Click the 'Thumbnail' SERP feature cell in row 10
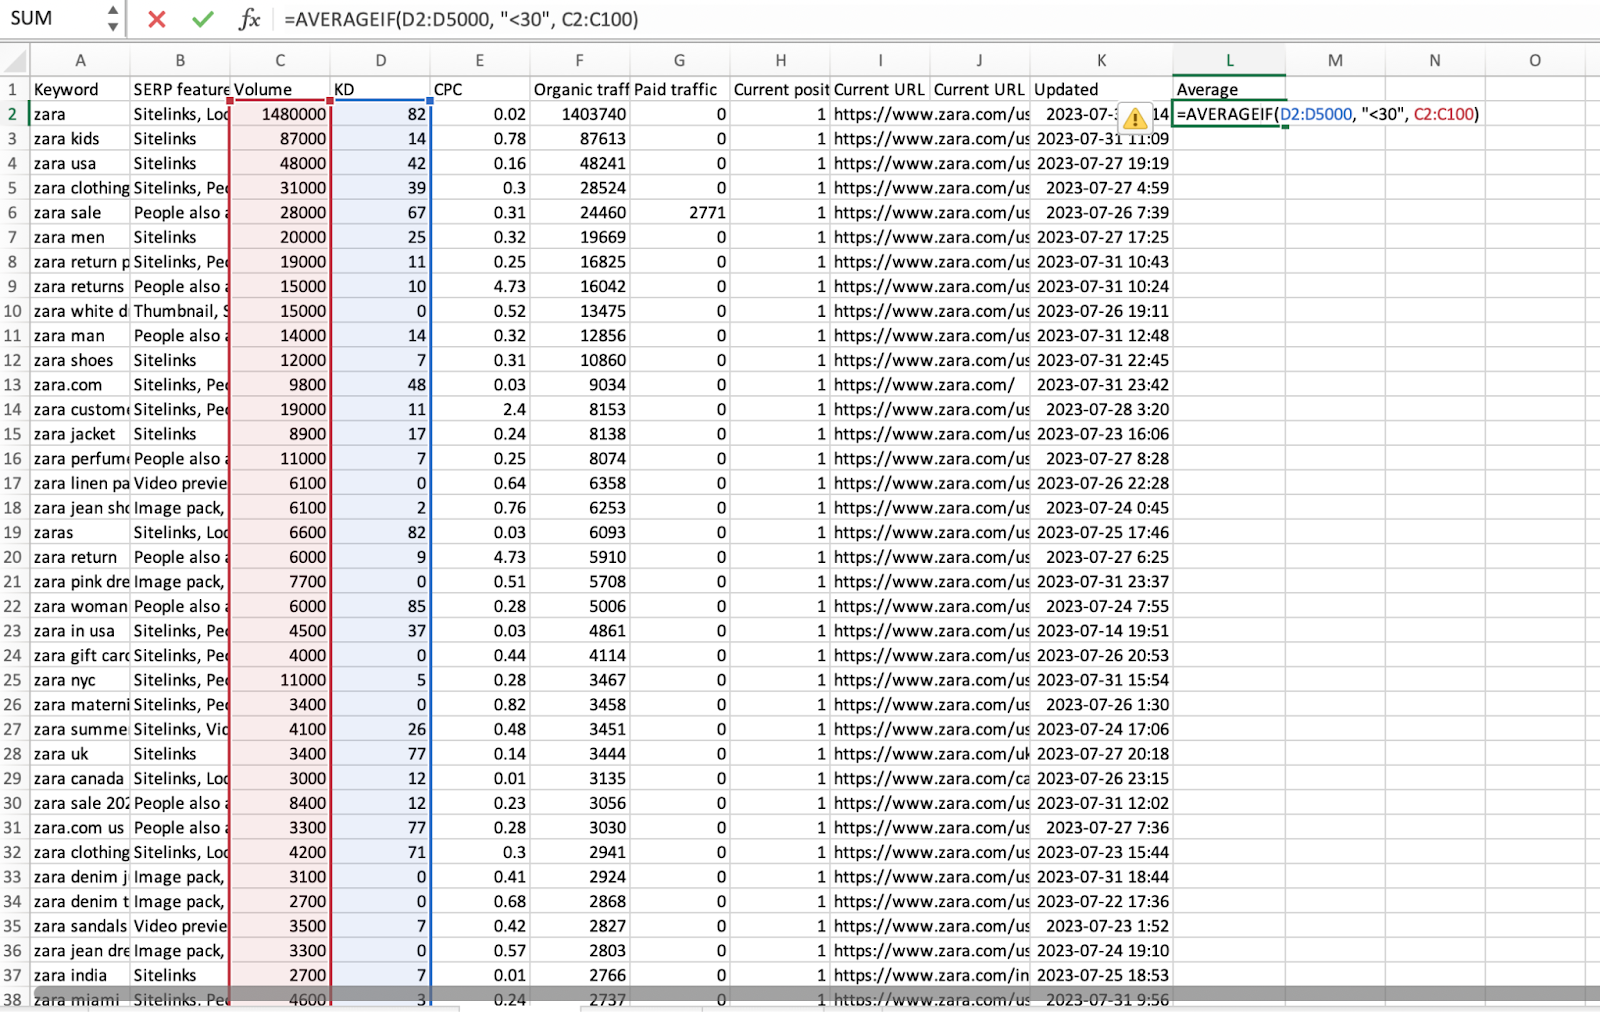 pyautogui.click(x=180, y=311)
